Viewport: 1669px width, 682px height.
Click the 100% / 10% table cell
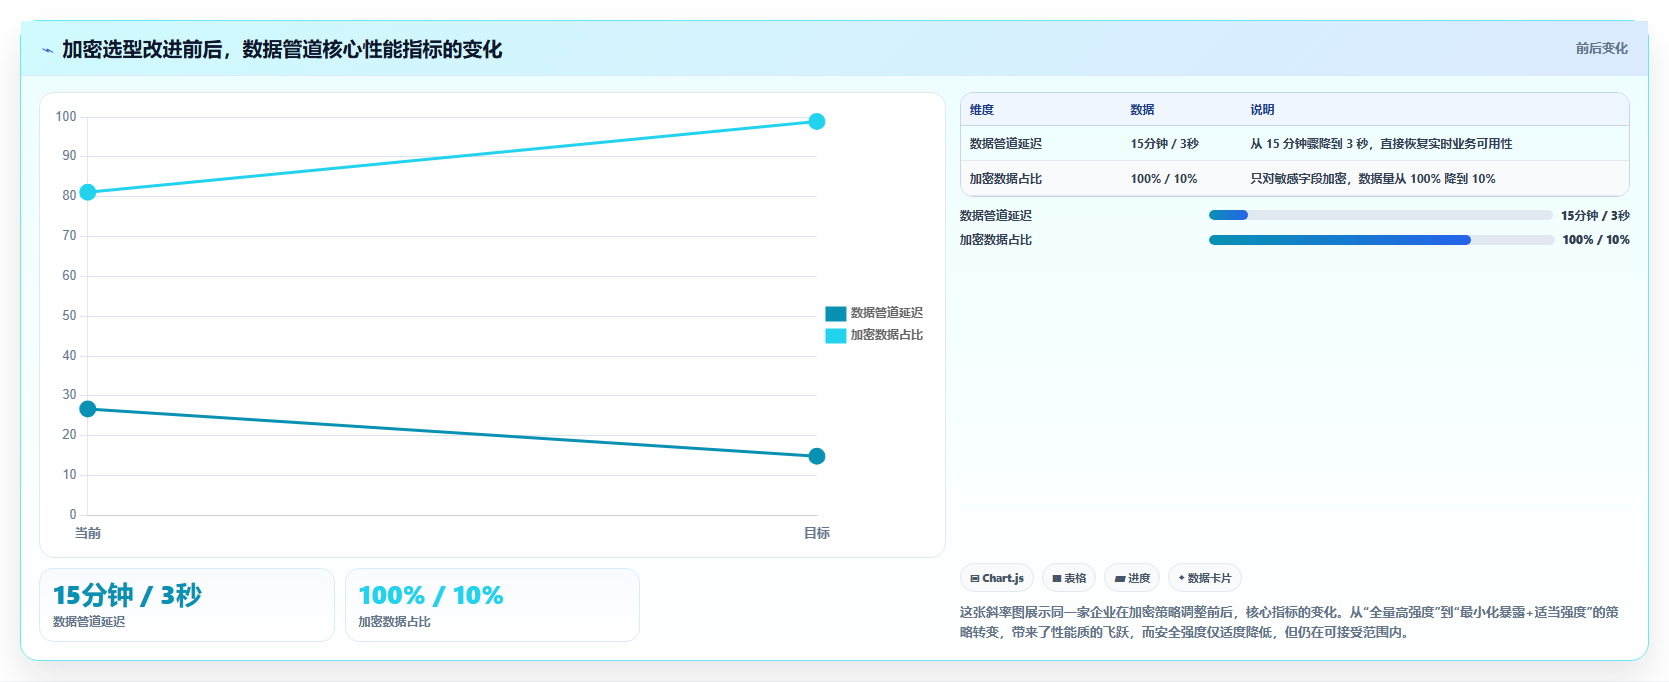(x=1164, y=179)
